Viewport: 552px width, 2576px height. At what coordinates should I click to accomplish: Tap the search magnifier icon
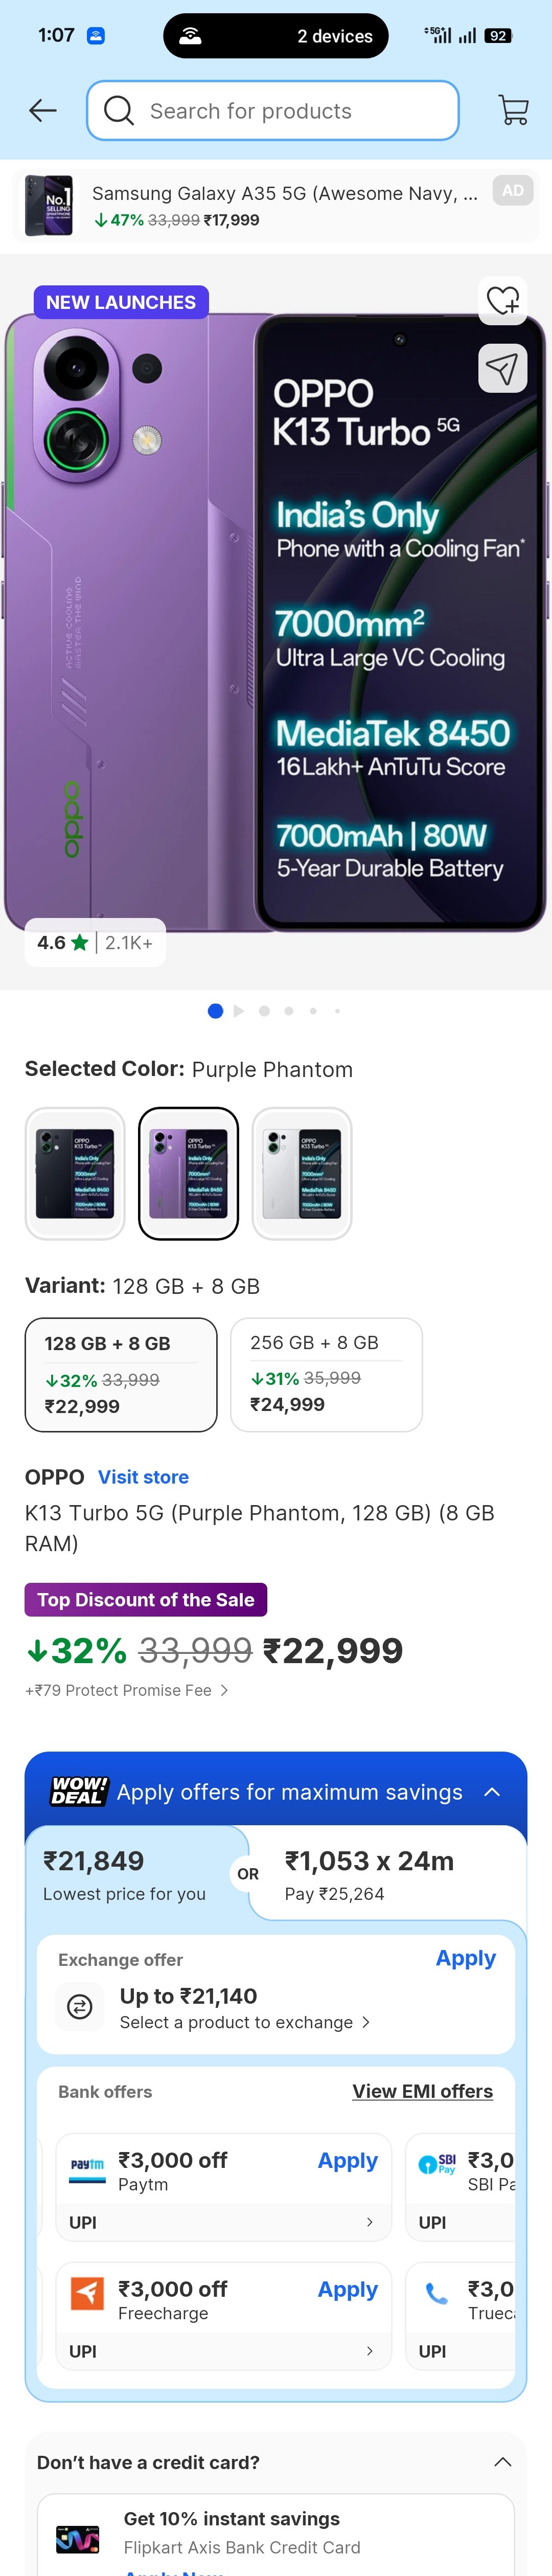(x=119, y=111)
